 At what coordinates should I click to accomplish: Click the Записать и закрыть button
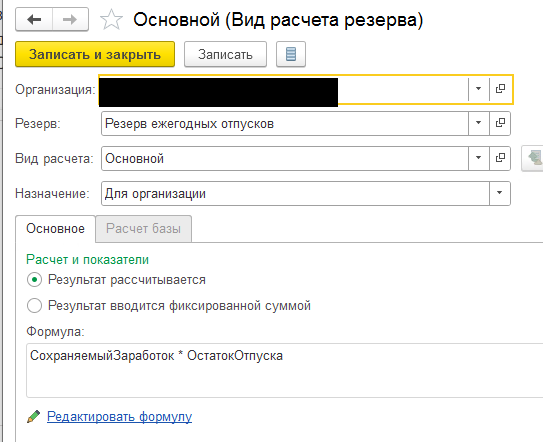click(x=95, y=54)
